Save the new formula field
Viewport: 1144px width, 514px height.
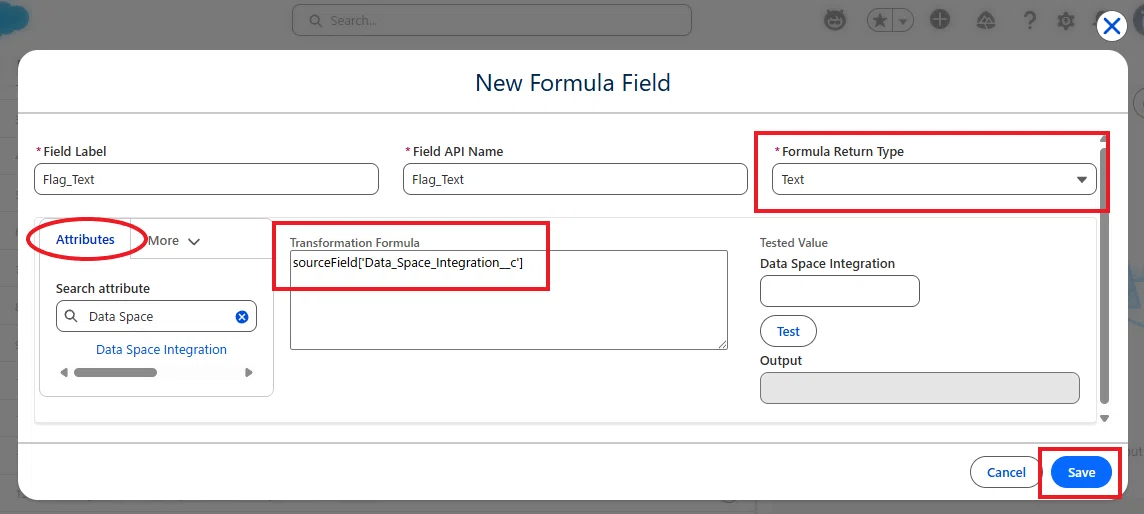(1081, 472)
